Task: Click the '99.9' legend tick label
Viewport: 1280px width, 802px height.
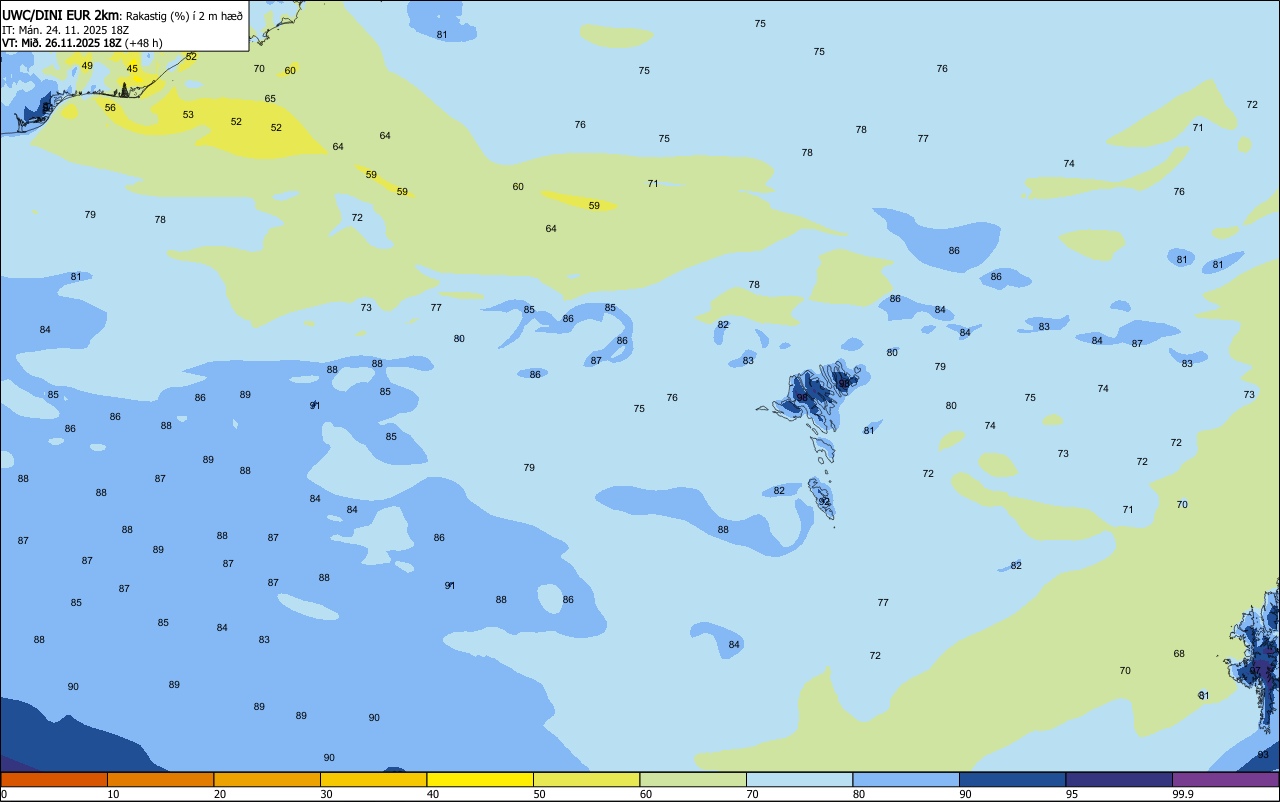Action: [x=1183, y=794]
